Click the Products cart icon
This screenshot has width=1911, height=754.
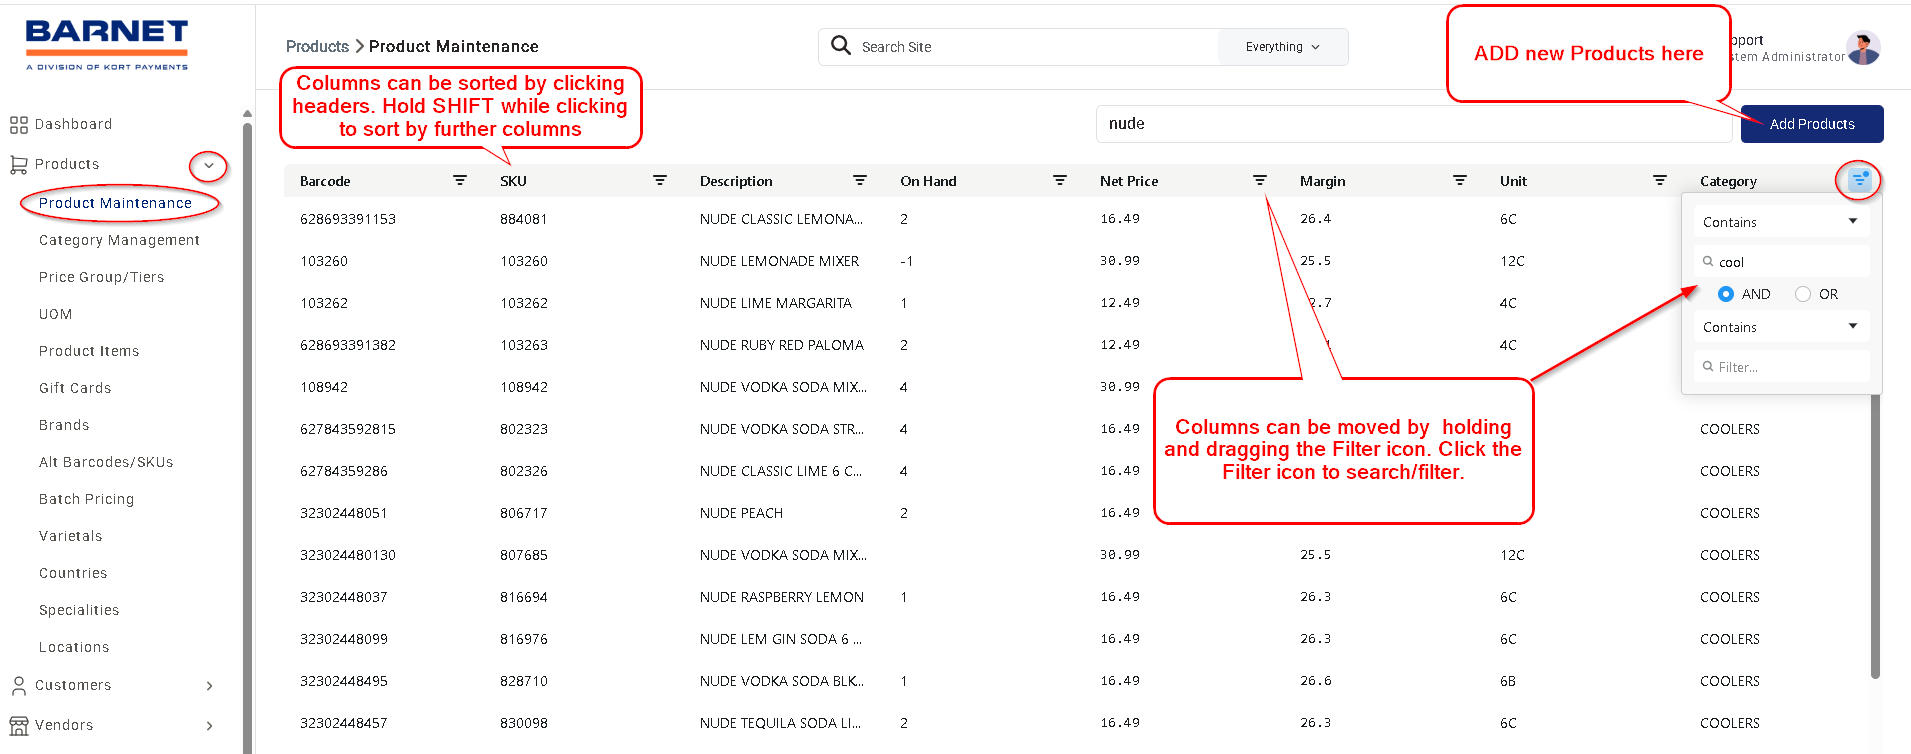pos(19,165)
